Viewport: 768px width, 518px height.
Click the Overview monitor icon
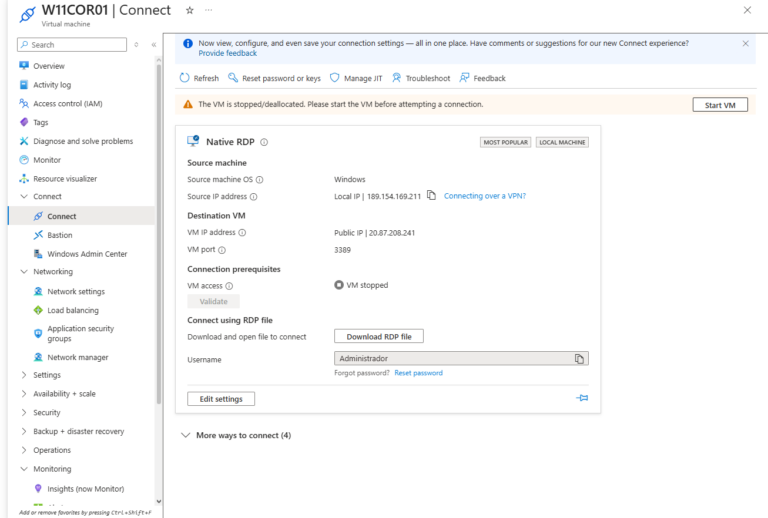[24, 66]
